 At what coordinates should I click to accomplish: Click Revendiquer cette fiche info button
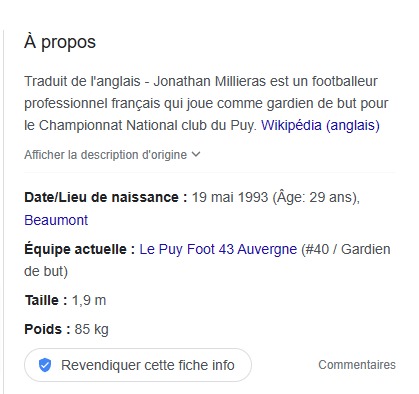138,365
